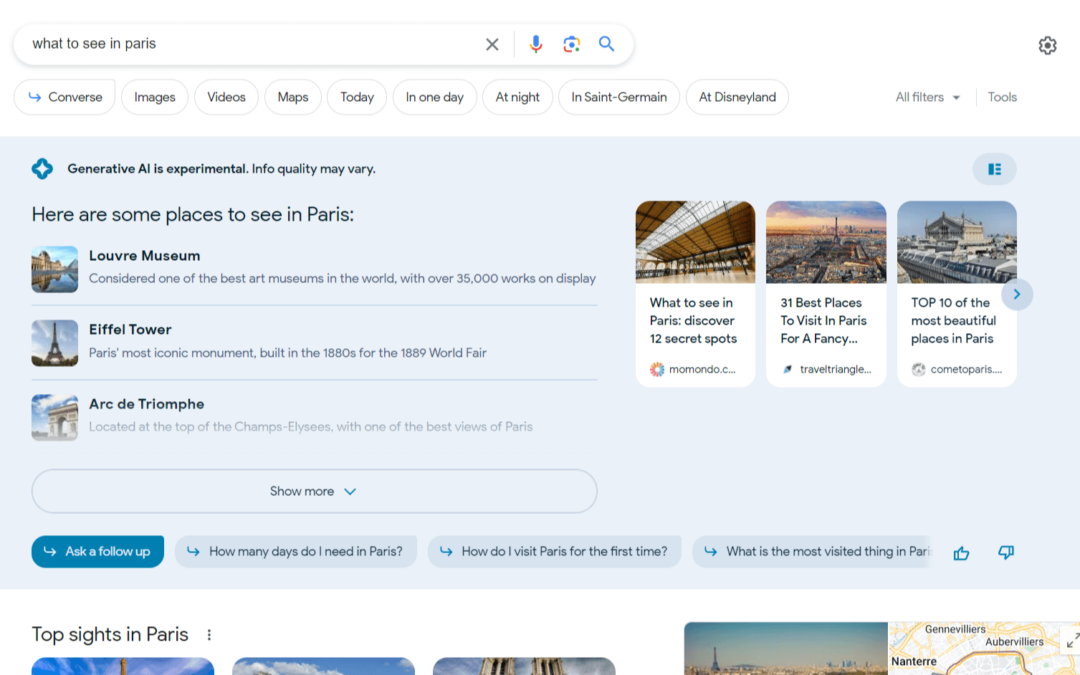Click the Paris map preview

pyautogui.click(x=984, y=649)
